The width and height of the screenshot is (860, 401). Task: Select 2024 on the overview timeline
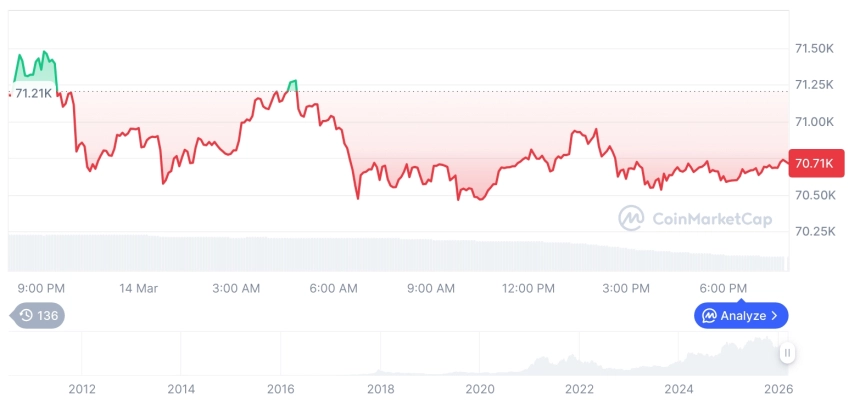tap(679, 389)
